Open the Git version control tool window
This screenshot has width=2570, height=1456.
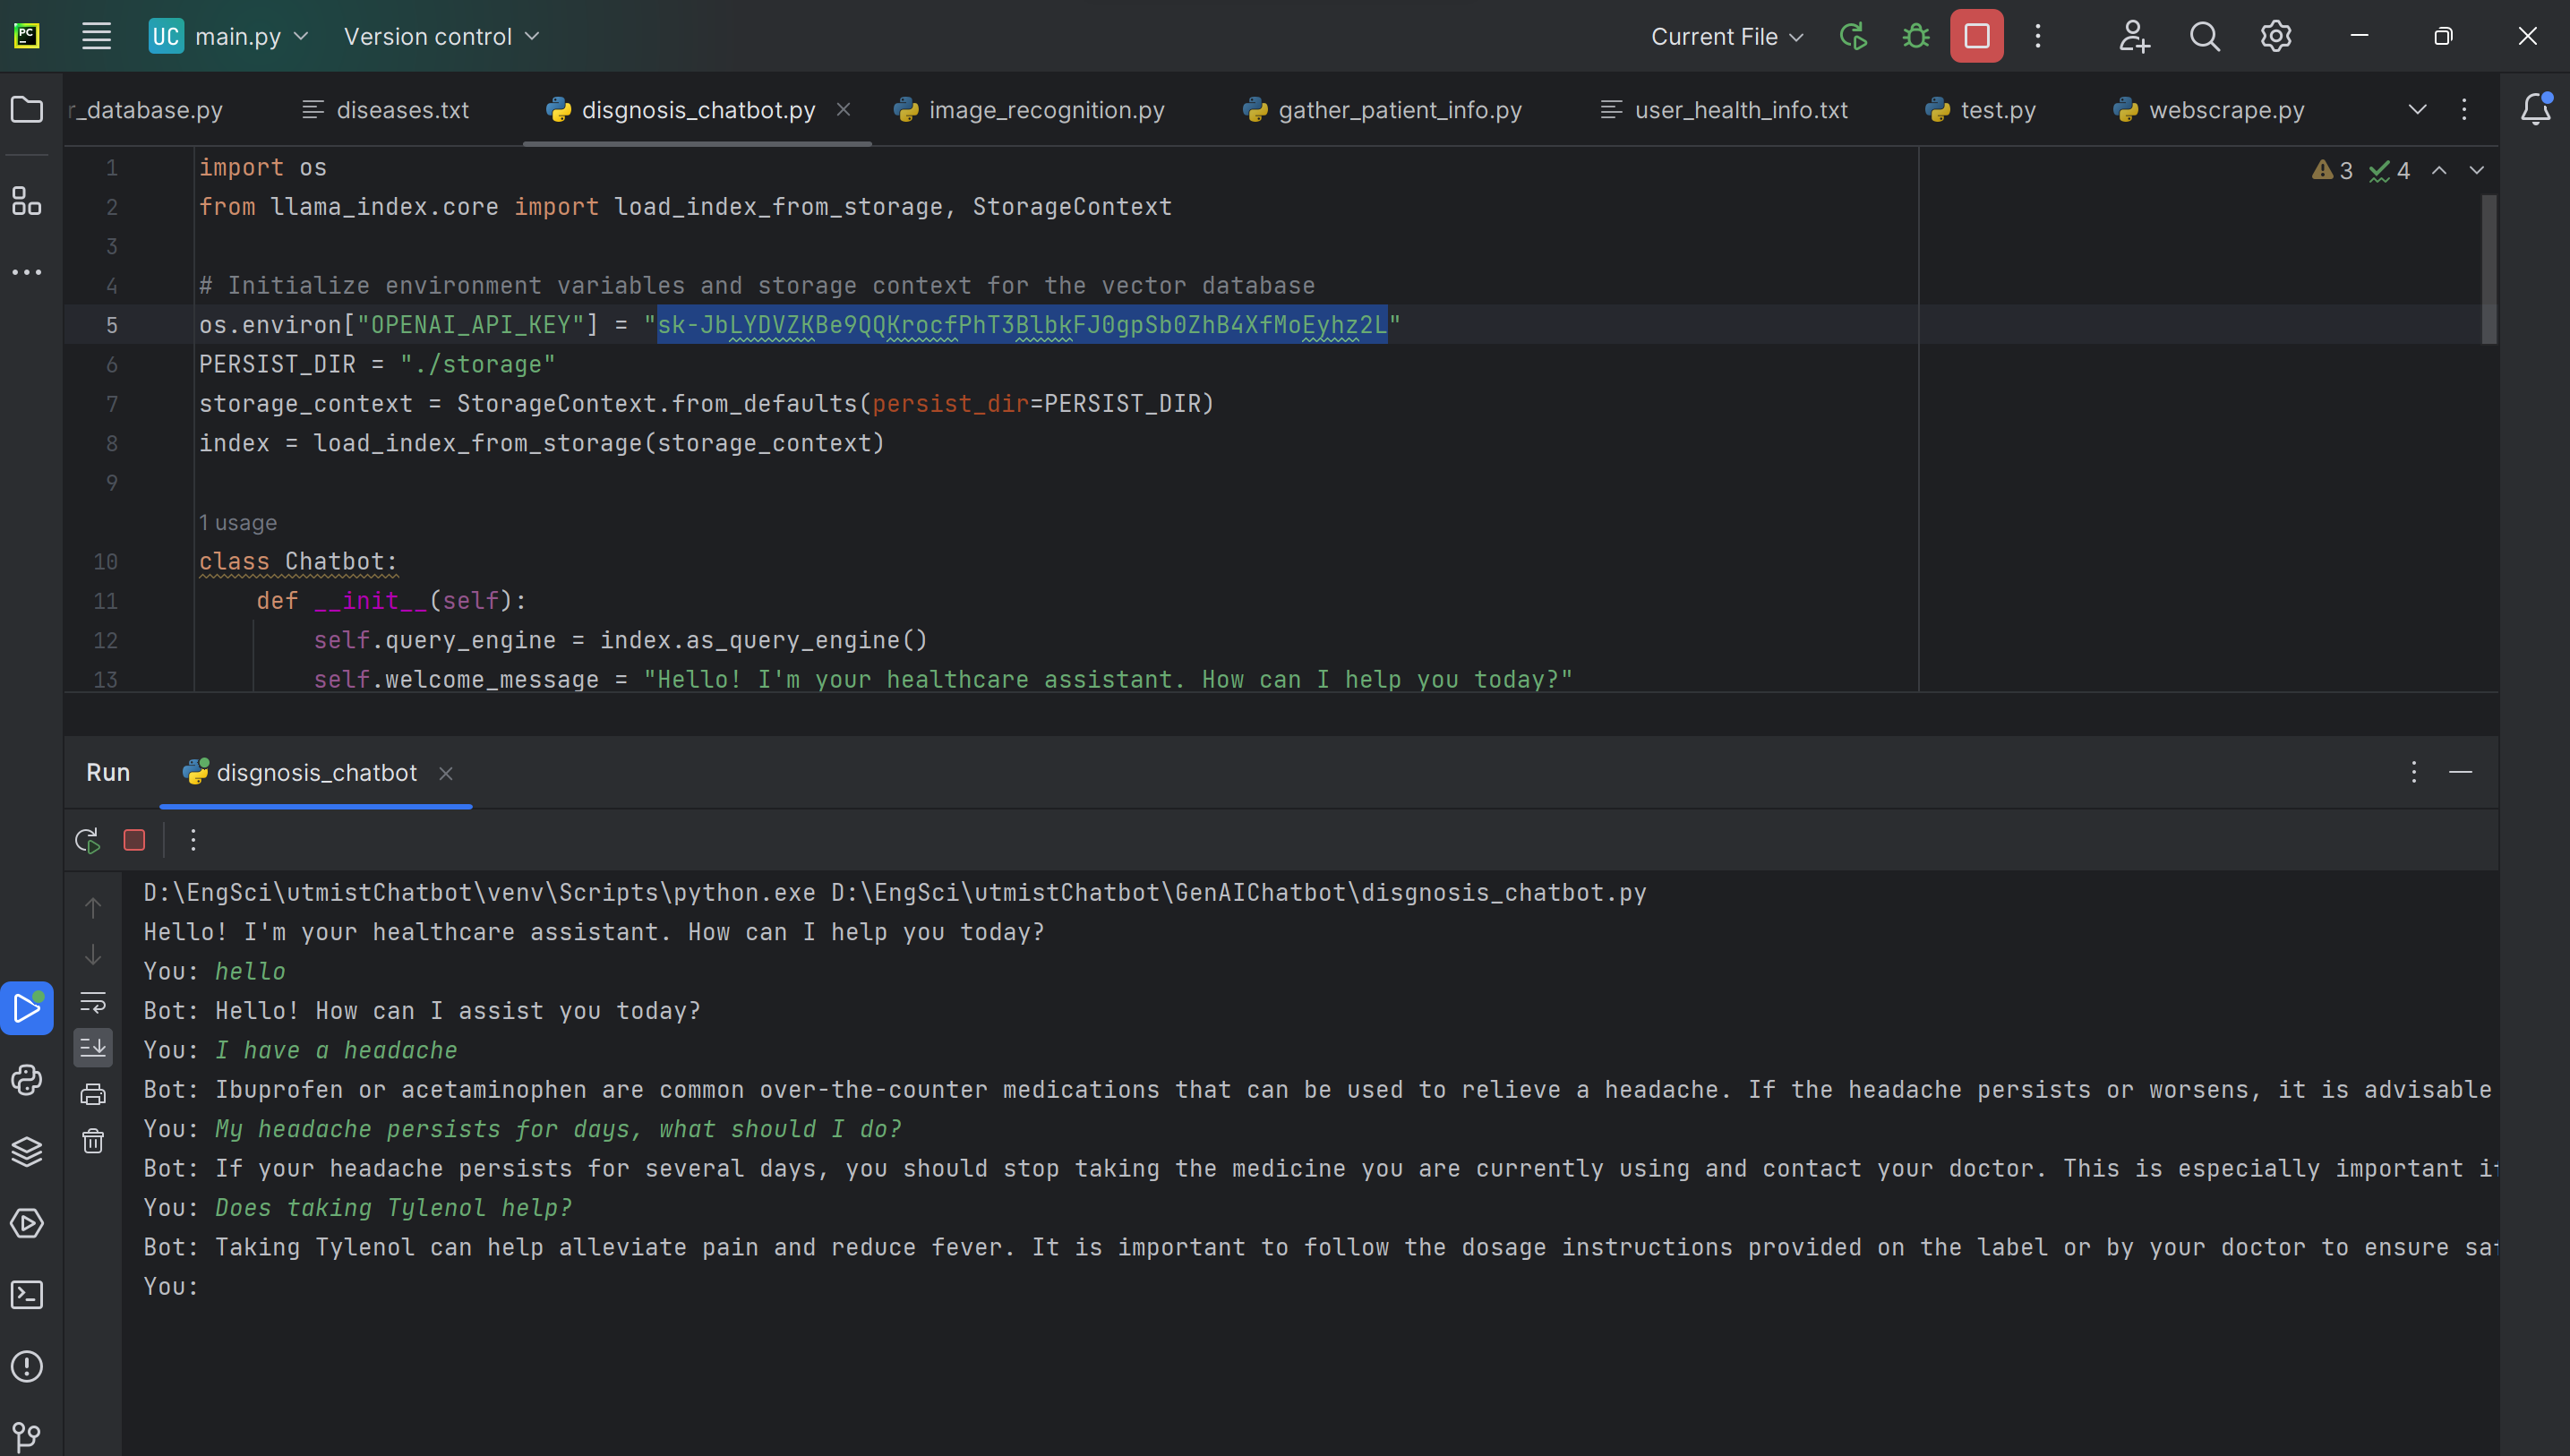(27, 1437)
